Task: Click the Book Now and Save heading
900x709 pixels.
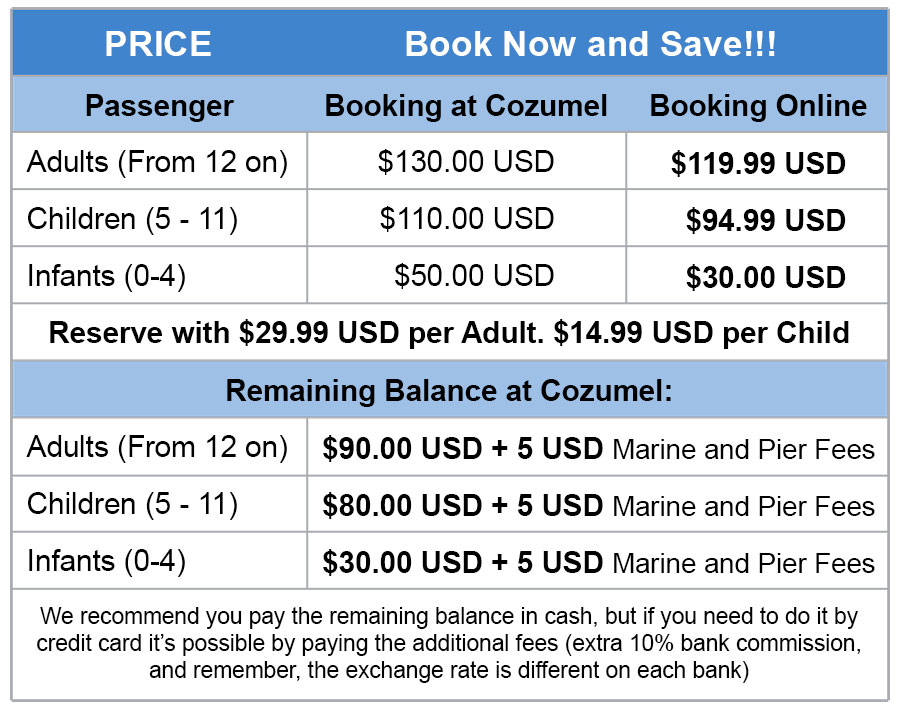Action: click(x=590, y=44)
